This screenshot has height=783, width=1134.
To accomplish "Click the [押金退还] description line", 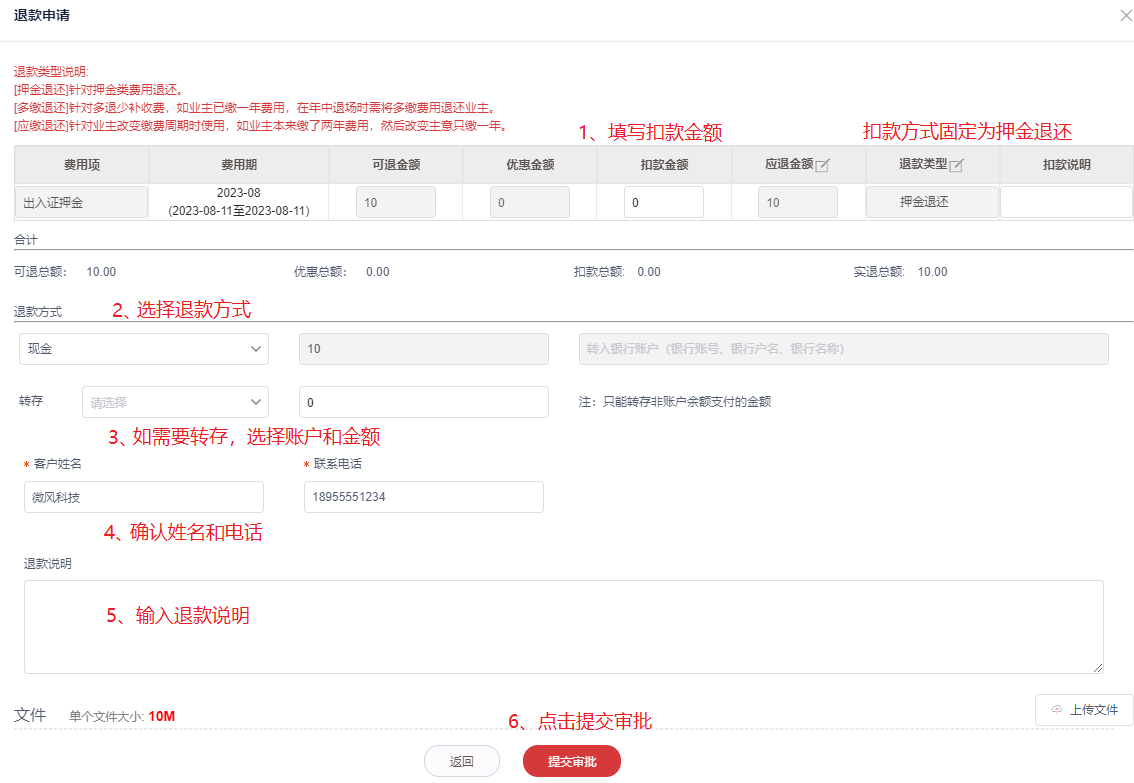I will coord(100,90).
